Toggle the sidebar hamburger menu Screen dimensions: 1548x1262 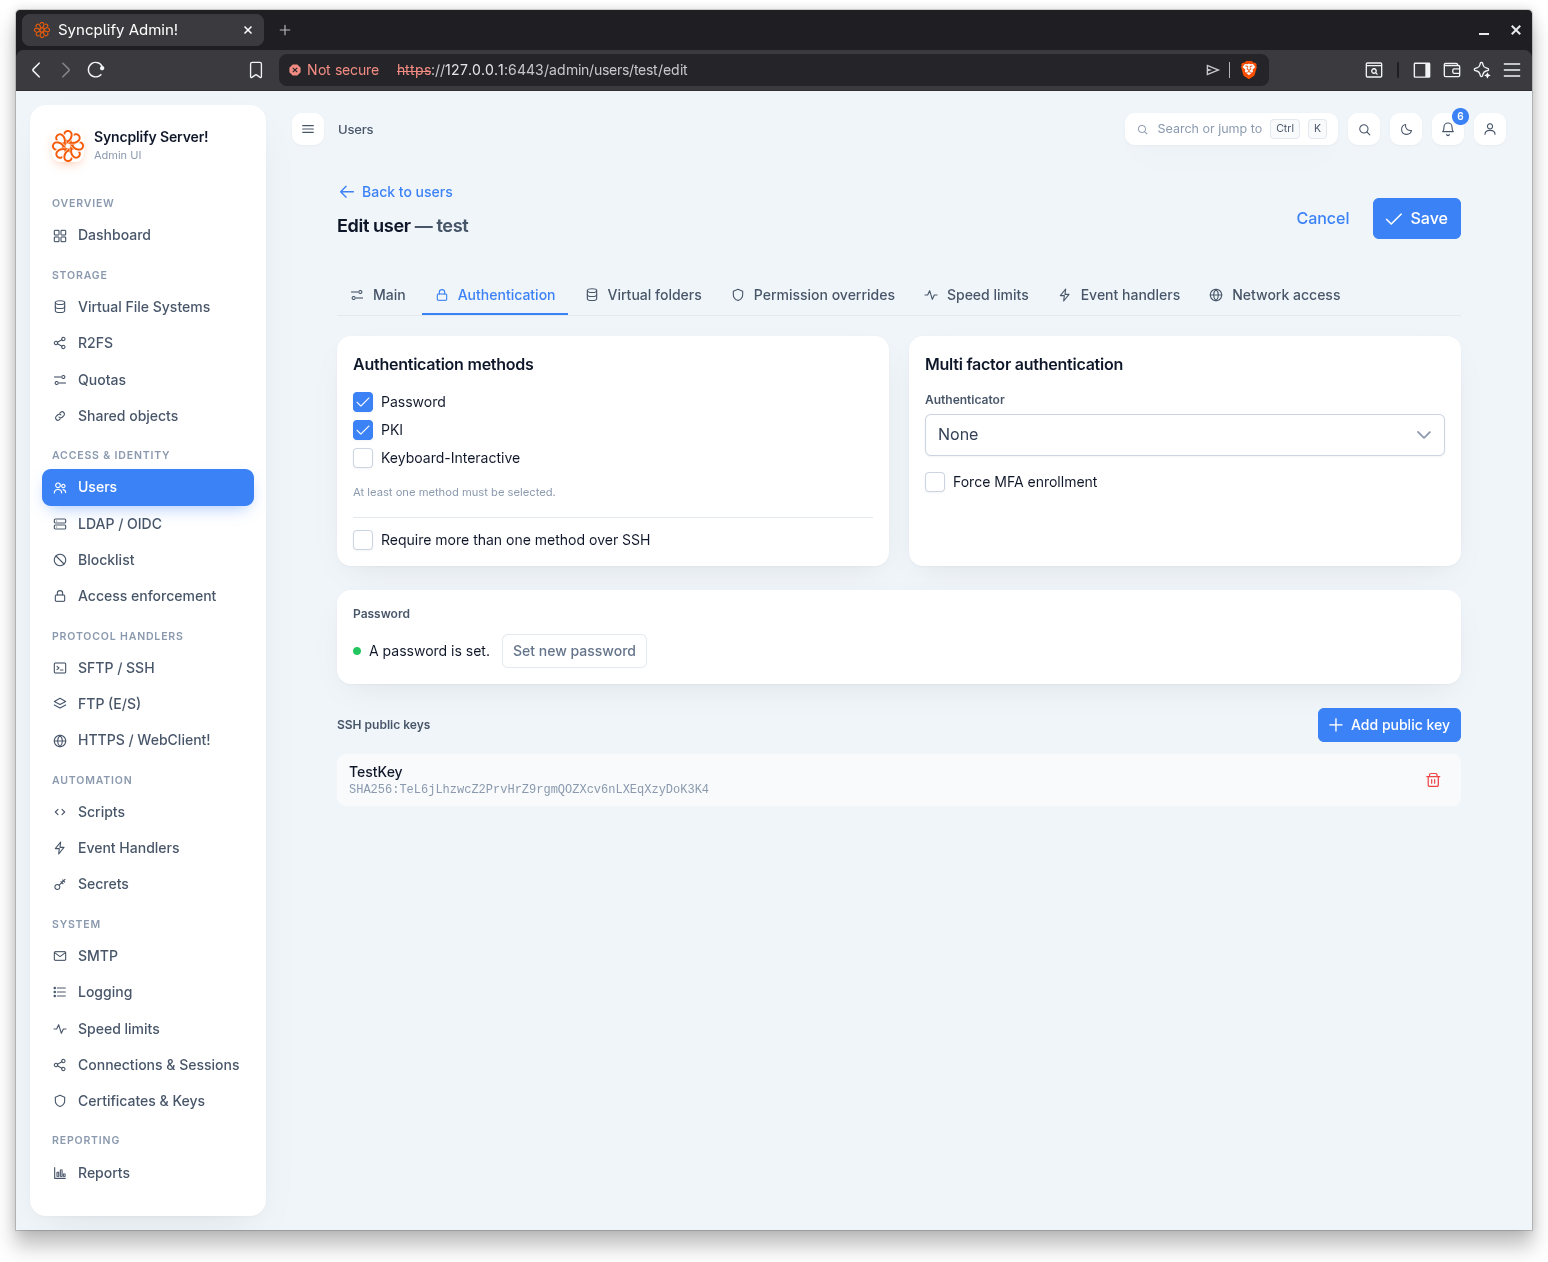(308, 129)
